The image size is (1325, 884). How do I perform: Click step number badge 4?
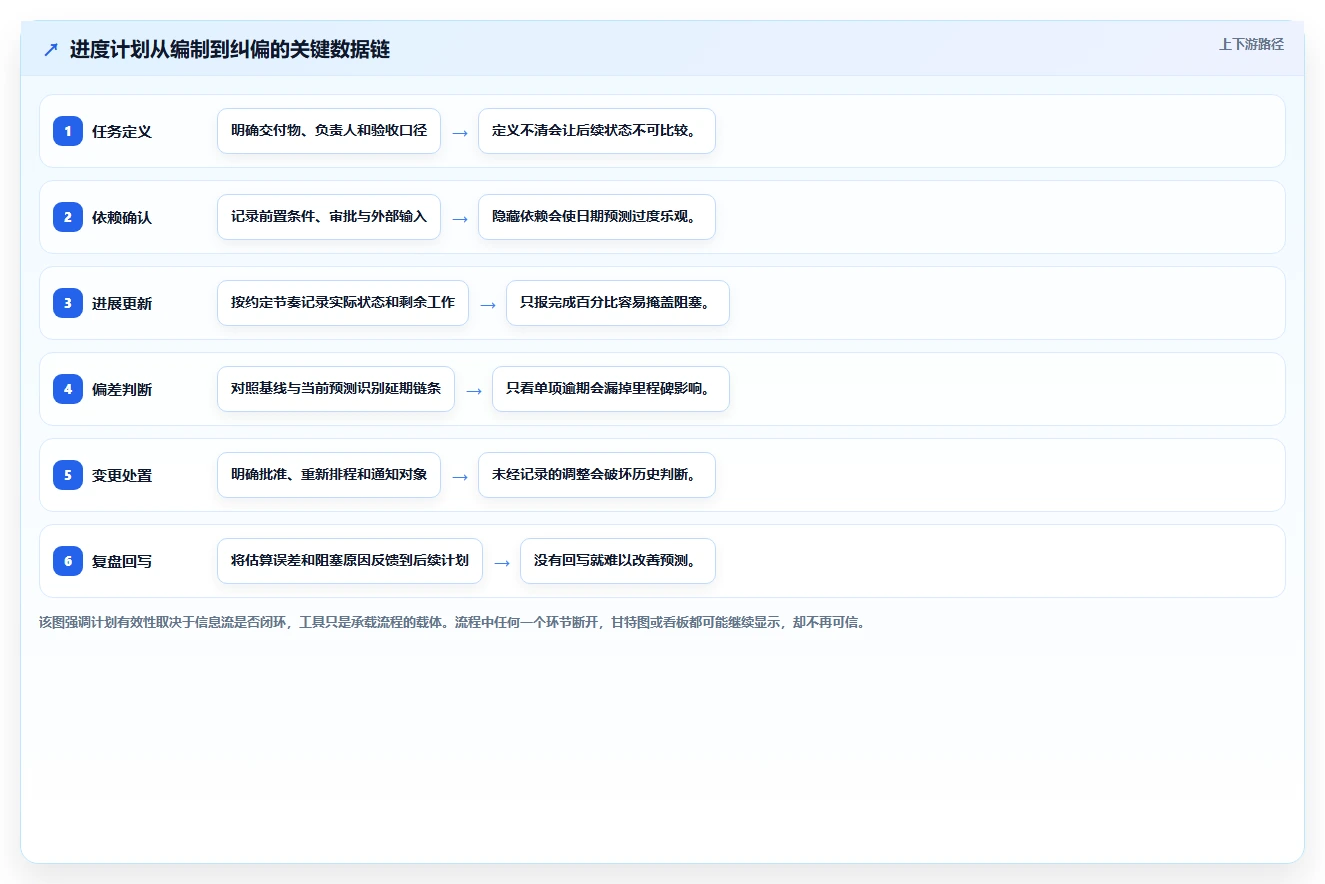click(x=68, y=389)
